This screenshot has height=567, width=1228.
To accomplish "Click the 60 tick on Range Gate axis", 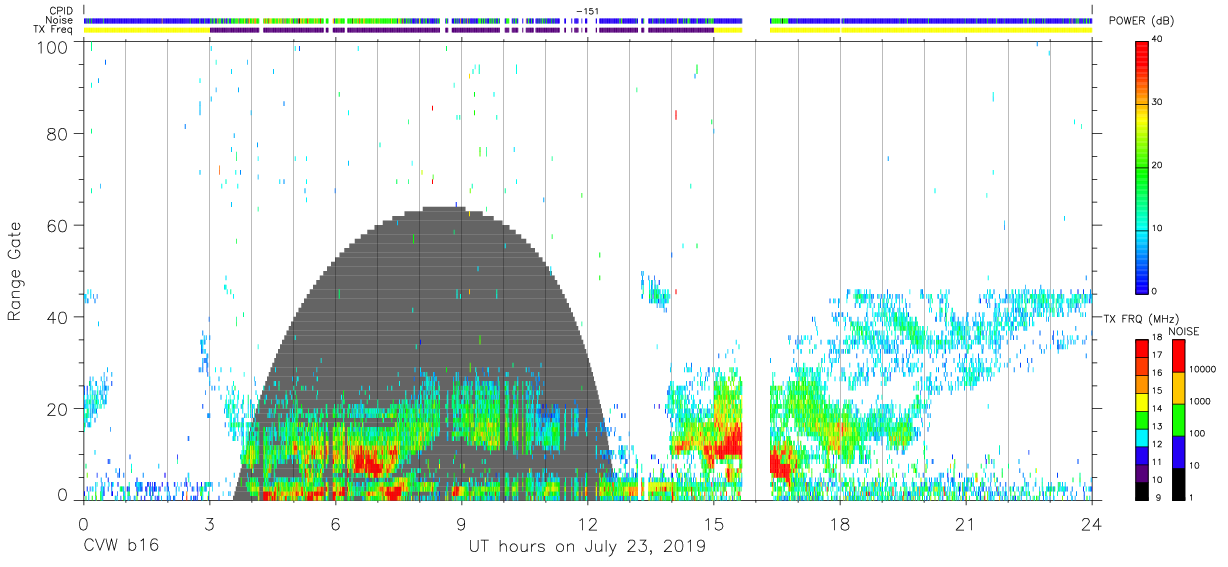I will [58, 225].
